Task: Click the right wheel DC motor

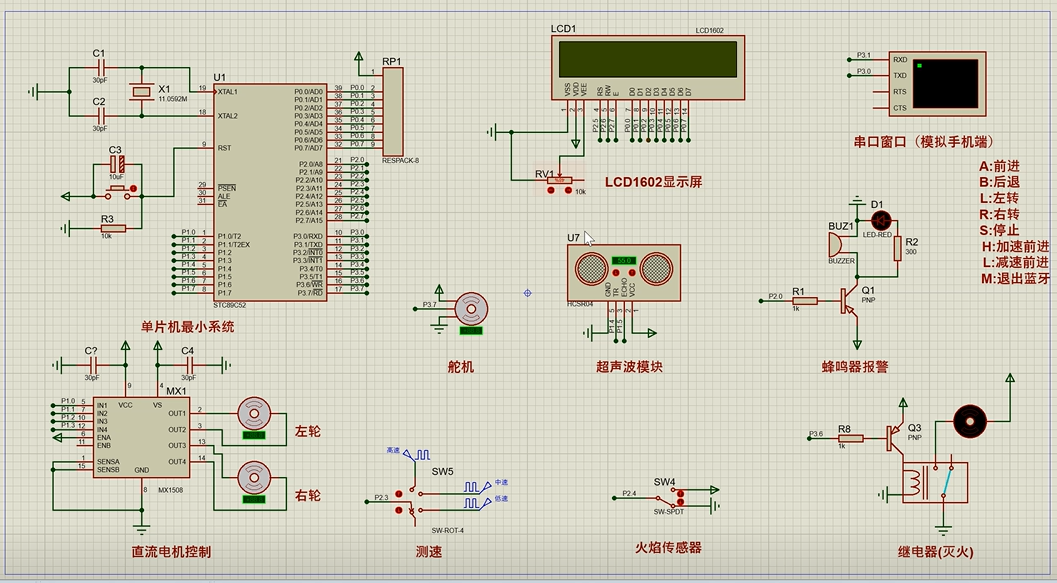Action: click(x=253, y=475)
